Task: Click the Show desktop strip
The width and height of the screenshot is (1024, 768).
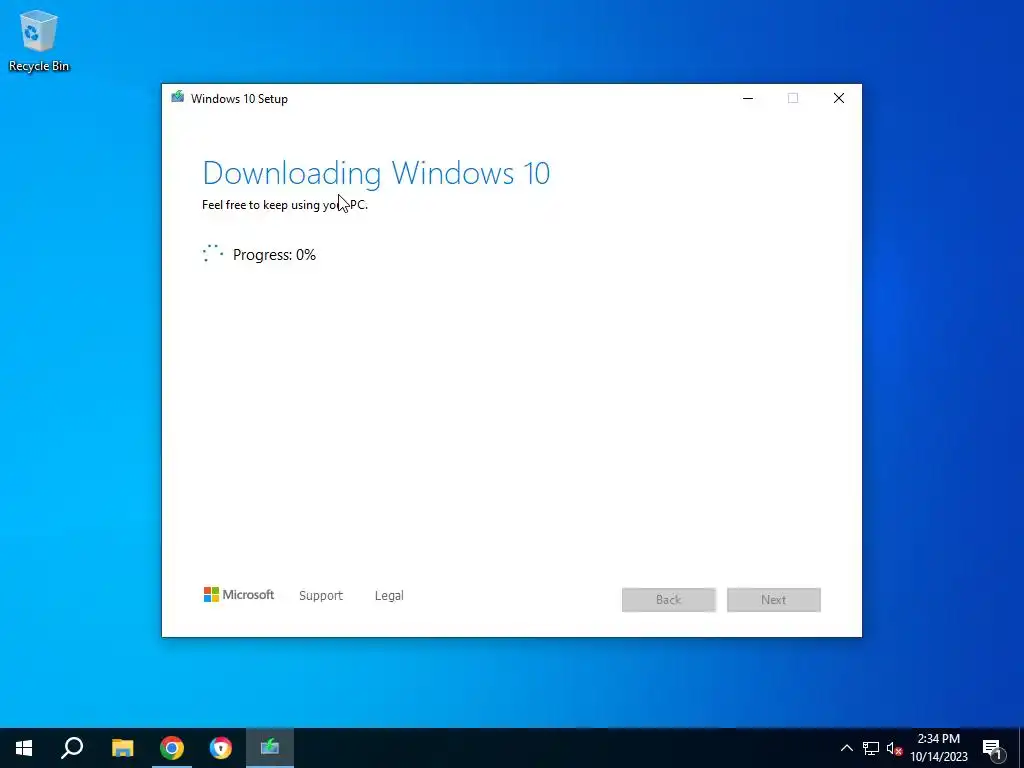Action: (x=1021, y=748)
